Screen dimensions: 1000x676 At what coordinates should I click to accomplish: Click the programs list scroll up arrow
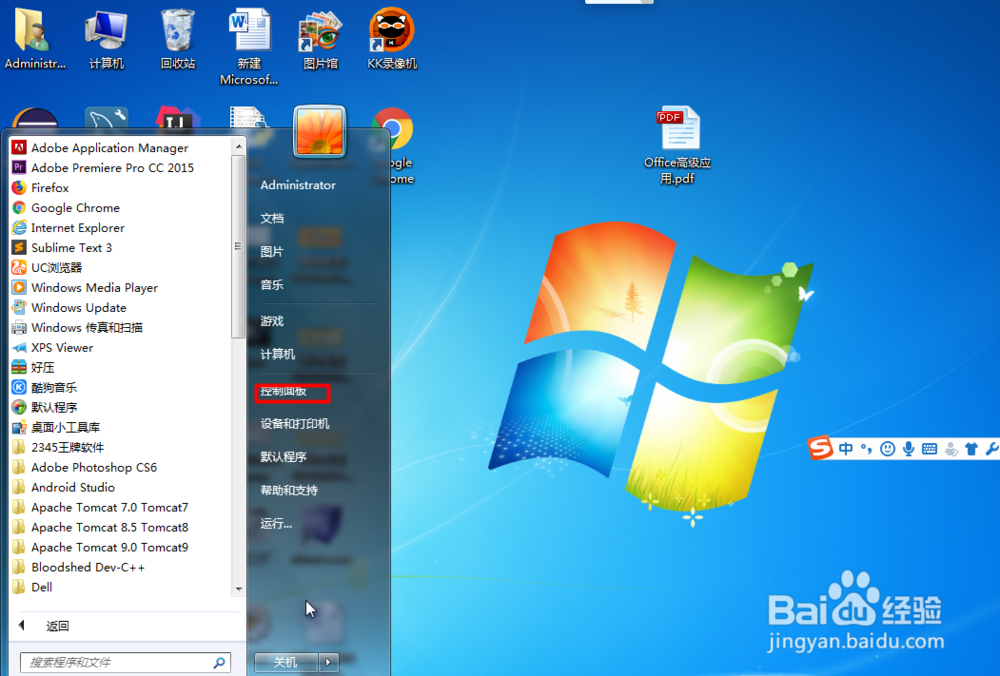point(239,147)
